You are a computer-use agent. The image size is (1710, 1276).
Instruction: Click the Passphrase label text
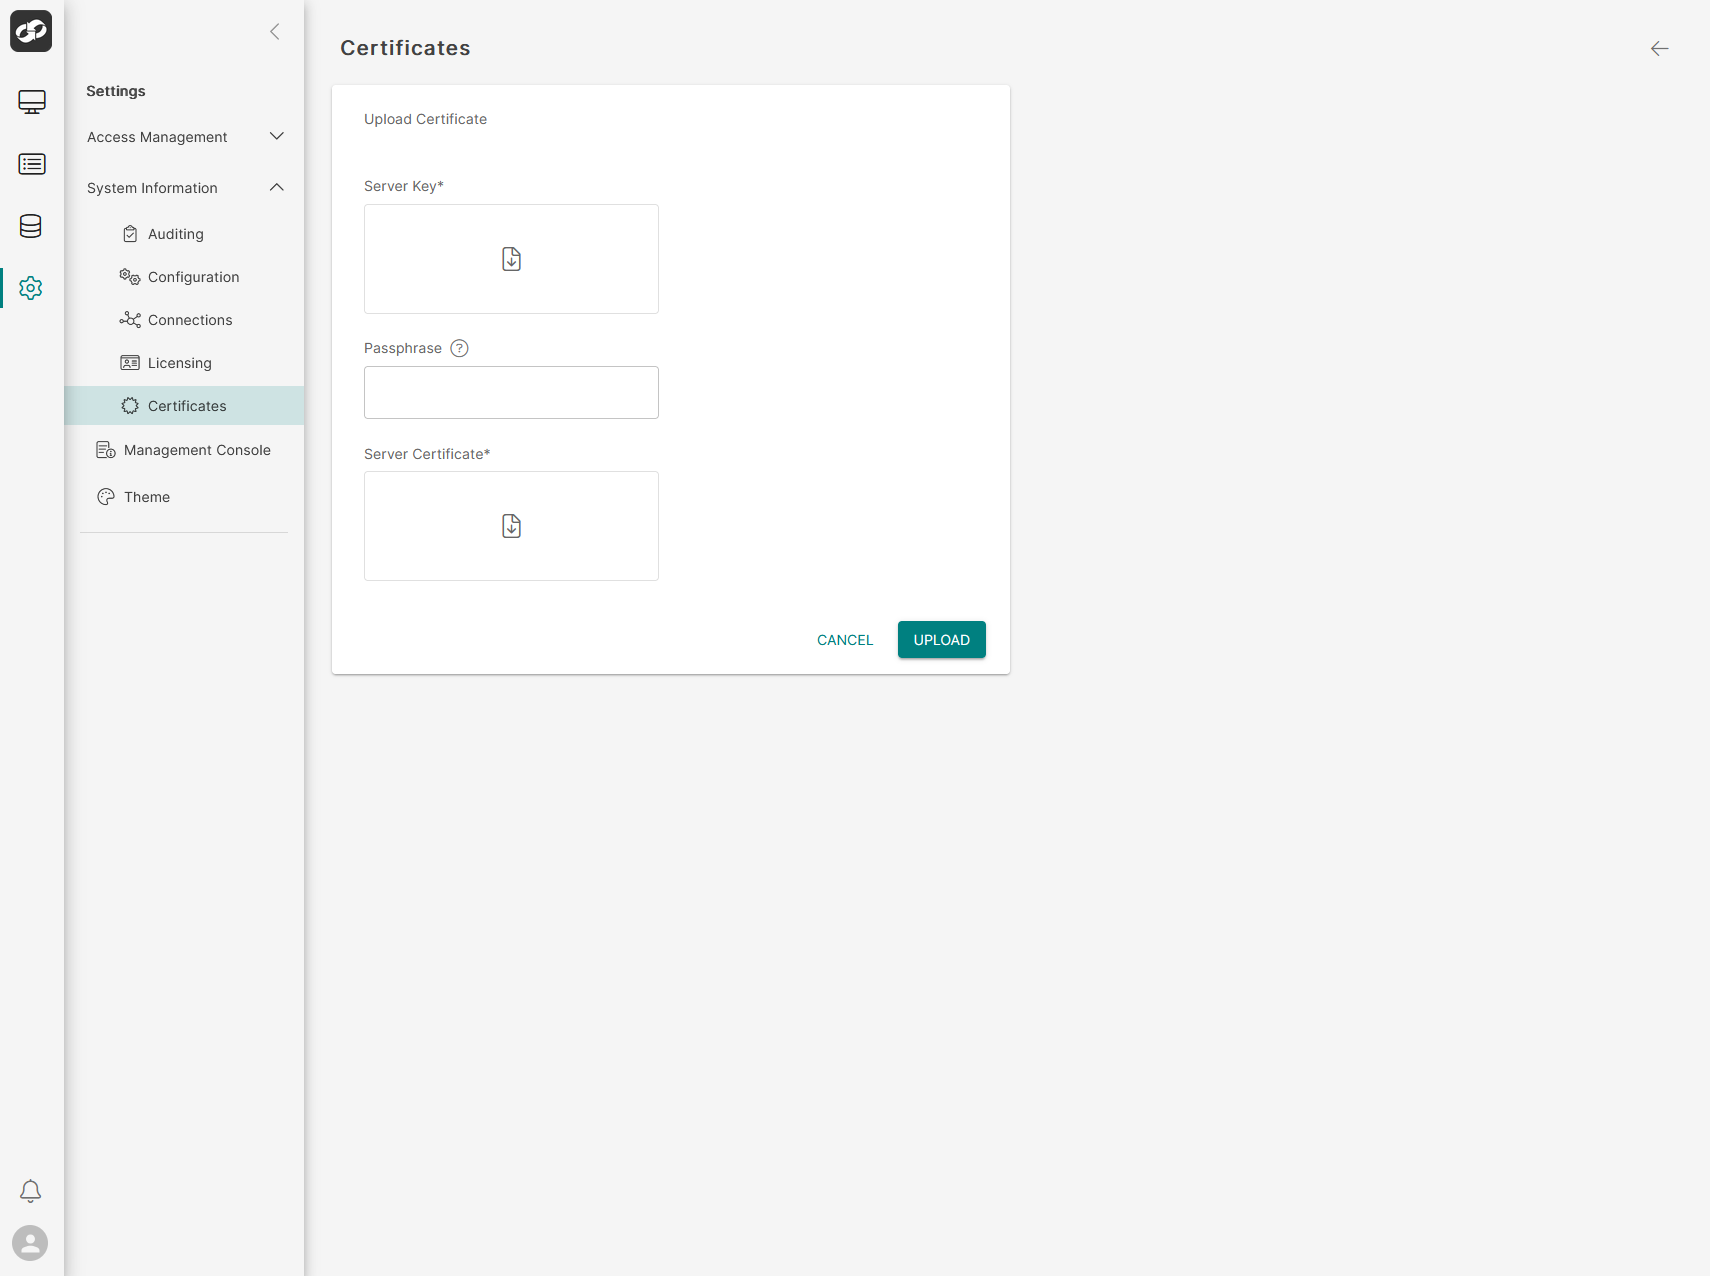pos(403,348)
